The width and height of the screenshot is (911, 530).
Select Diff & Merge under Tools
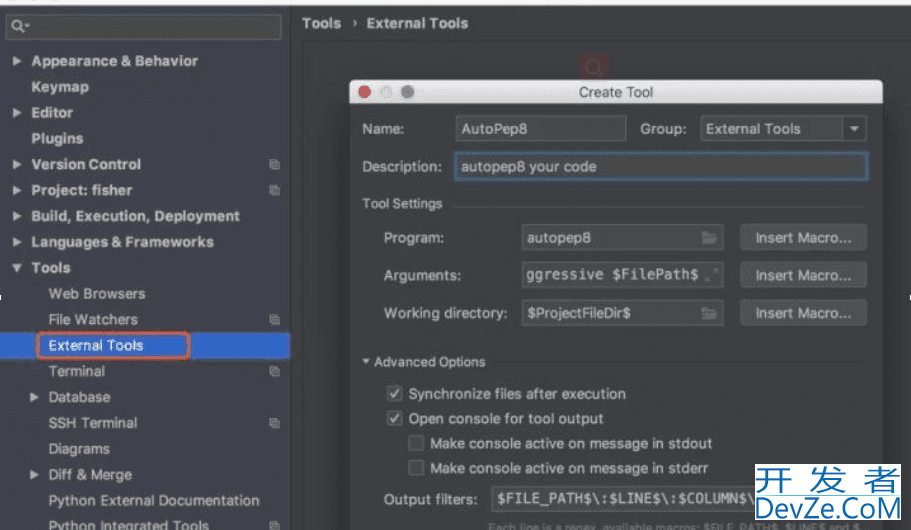[90, 475]
